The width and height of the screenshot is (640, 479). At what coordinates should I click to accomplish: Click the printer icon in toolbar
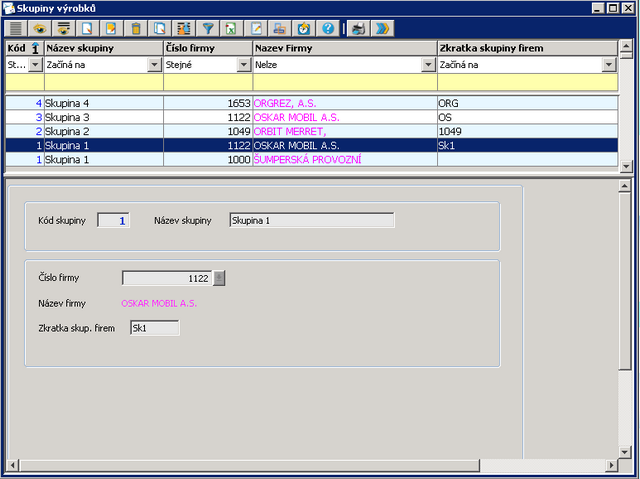280,28
